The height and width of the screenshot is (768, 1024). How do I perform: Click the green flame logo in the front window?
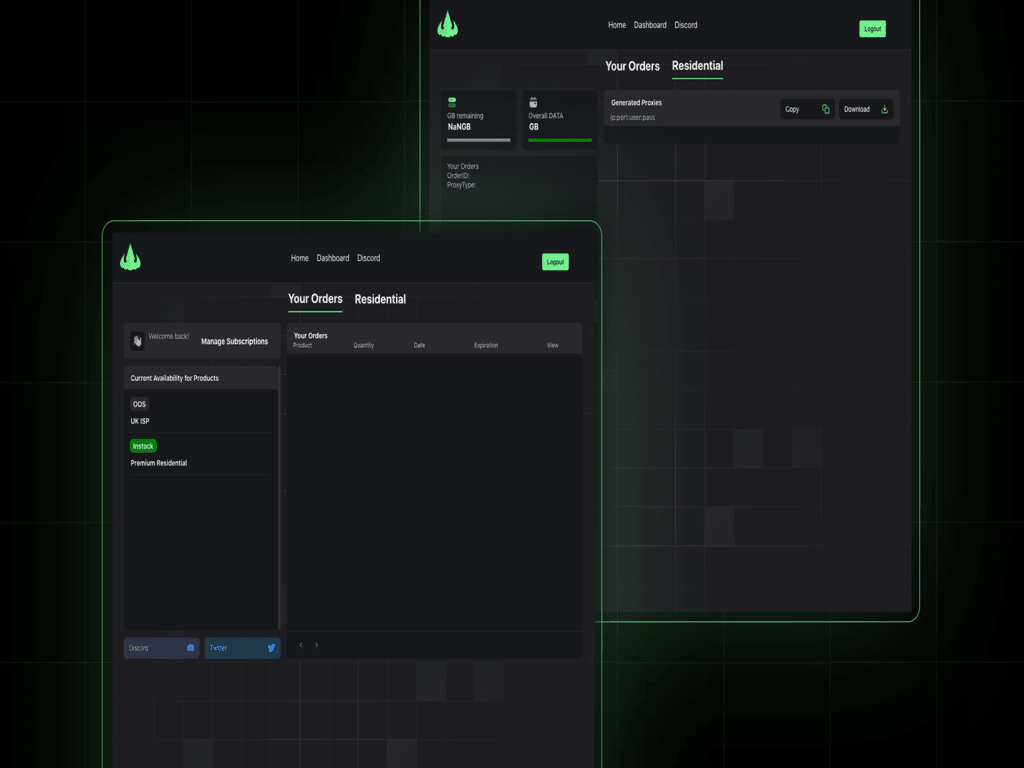[x=131, y=257]
